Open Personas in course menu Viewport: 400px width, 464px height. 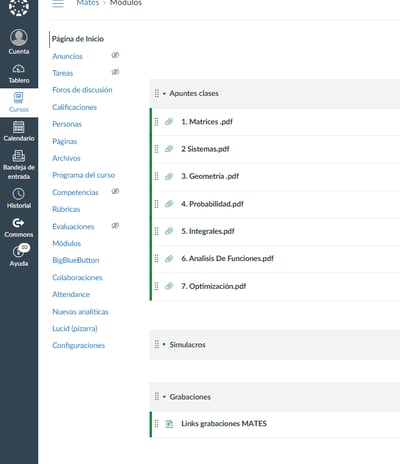[x=67, y=124]
